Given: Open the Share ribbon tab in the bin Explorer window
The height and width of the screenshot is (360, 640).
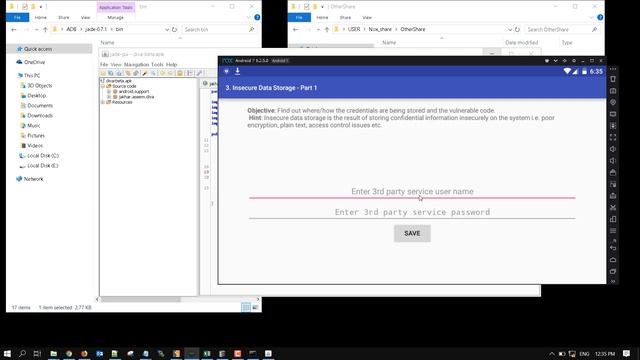Looking at the screenshot, I should tap(64, 18).
